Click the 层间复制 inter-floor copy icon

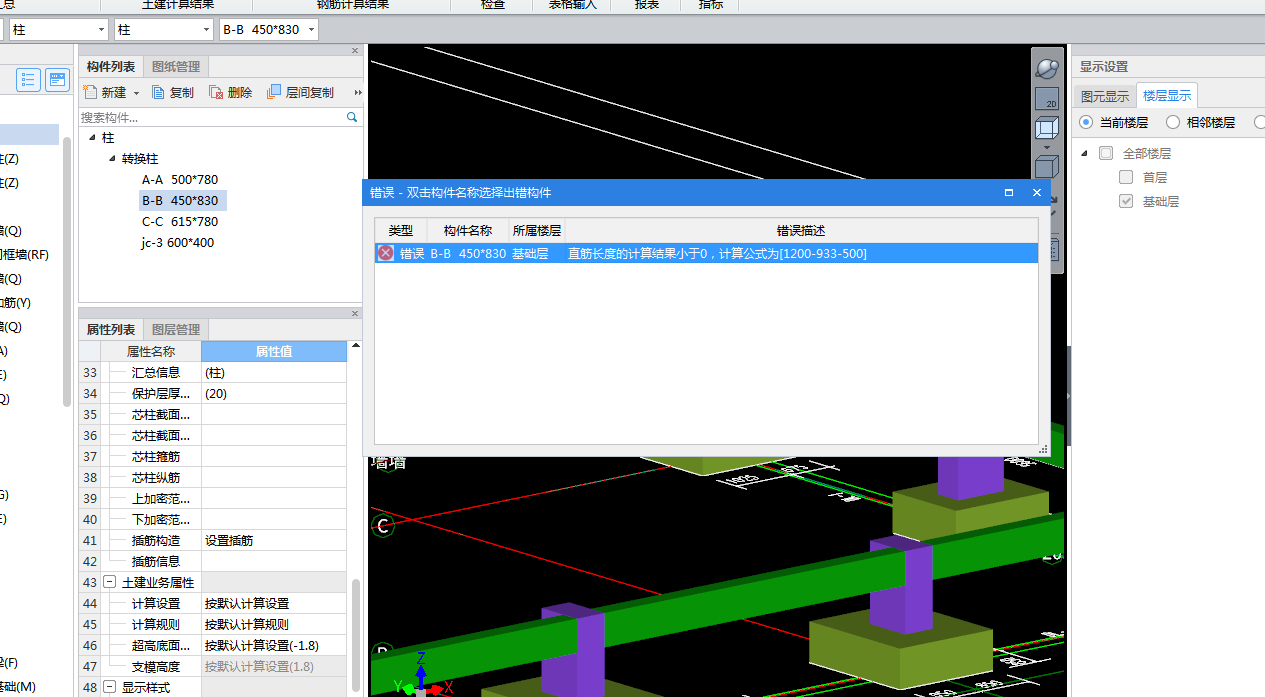[x=274, y=92]
